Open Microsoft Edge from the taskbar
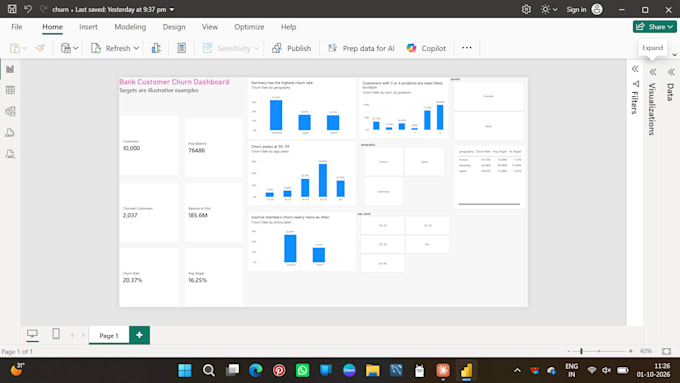 point(255,370)
